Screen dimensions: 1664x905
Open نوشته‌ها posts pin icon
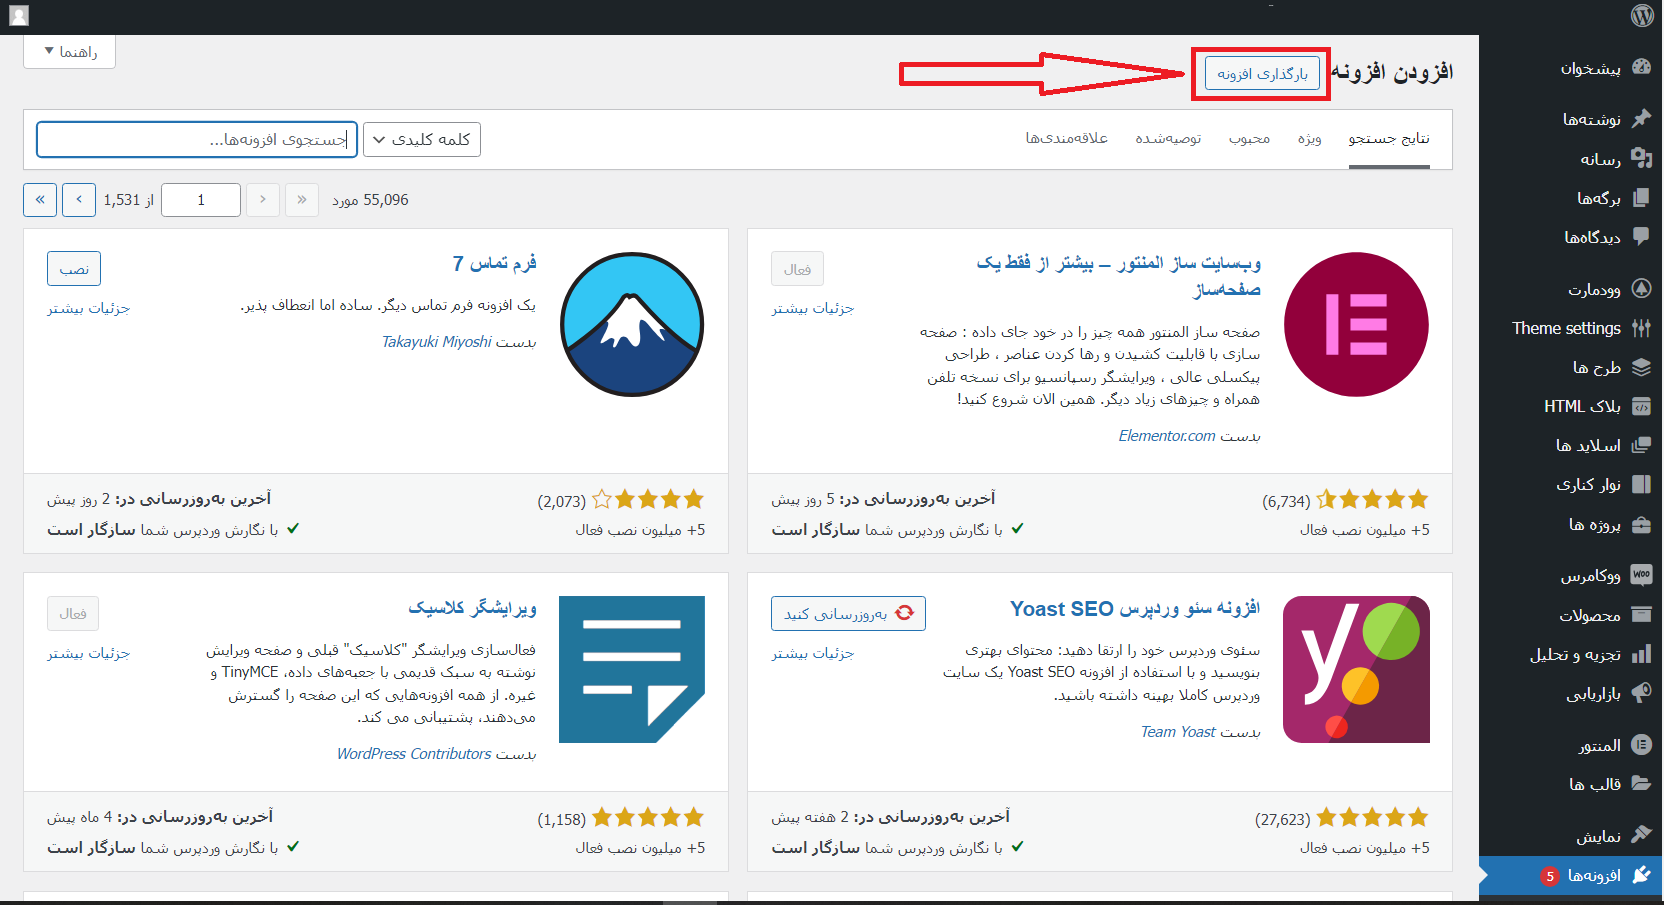tap(1641, 118)
